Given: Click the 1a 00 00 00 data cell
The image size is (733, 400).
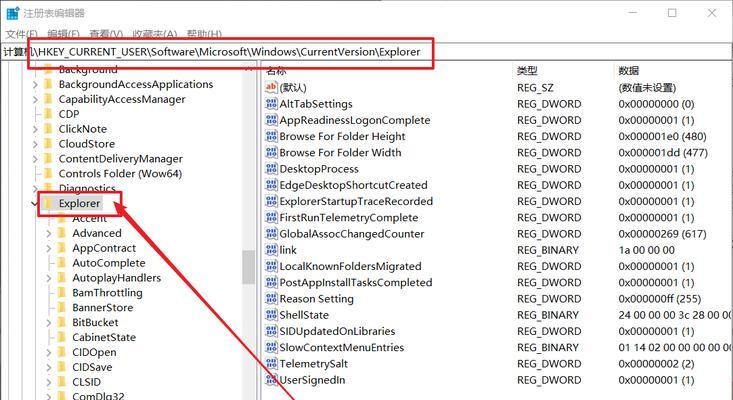Looking at the screenshot, I should (647, 250).
